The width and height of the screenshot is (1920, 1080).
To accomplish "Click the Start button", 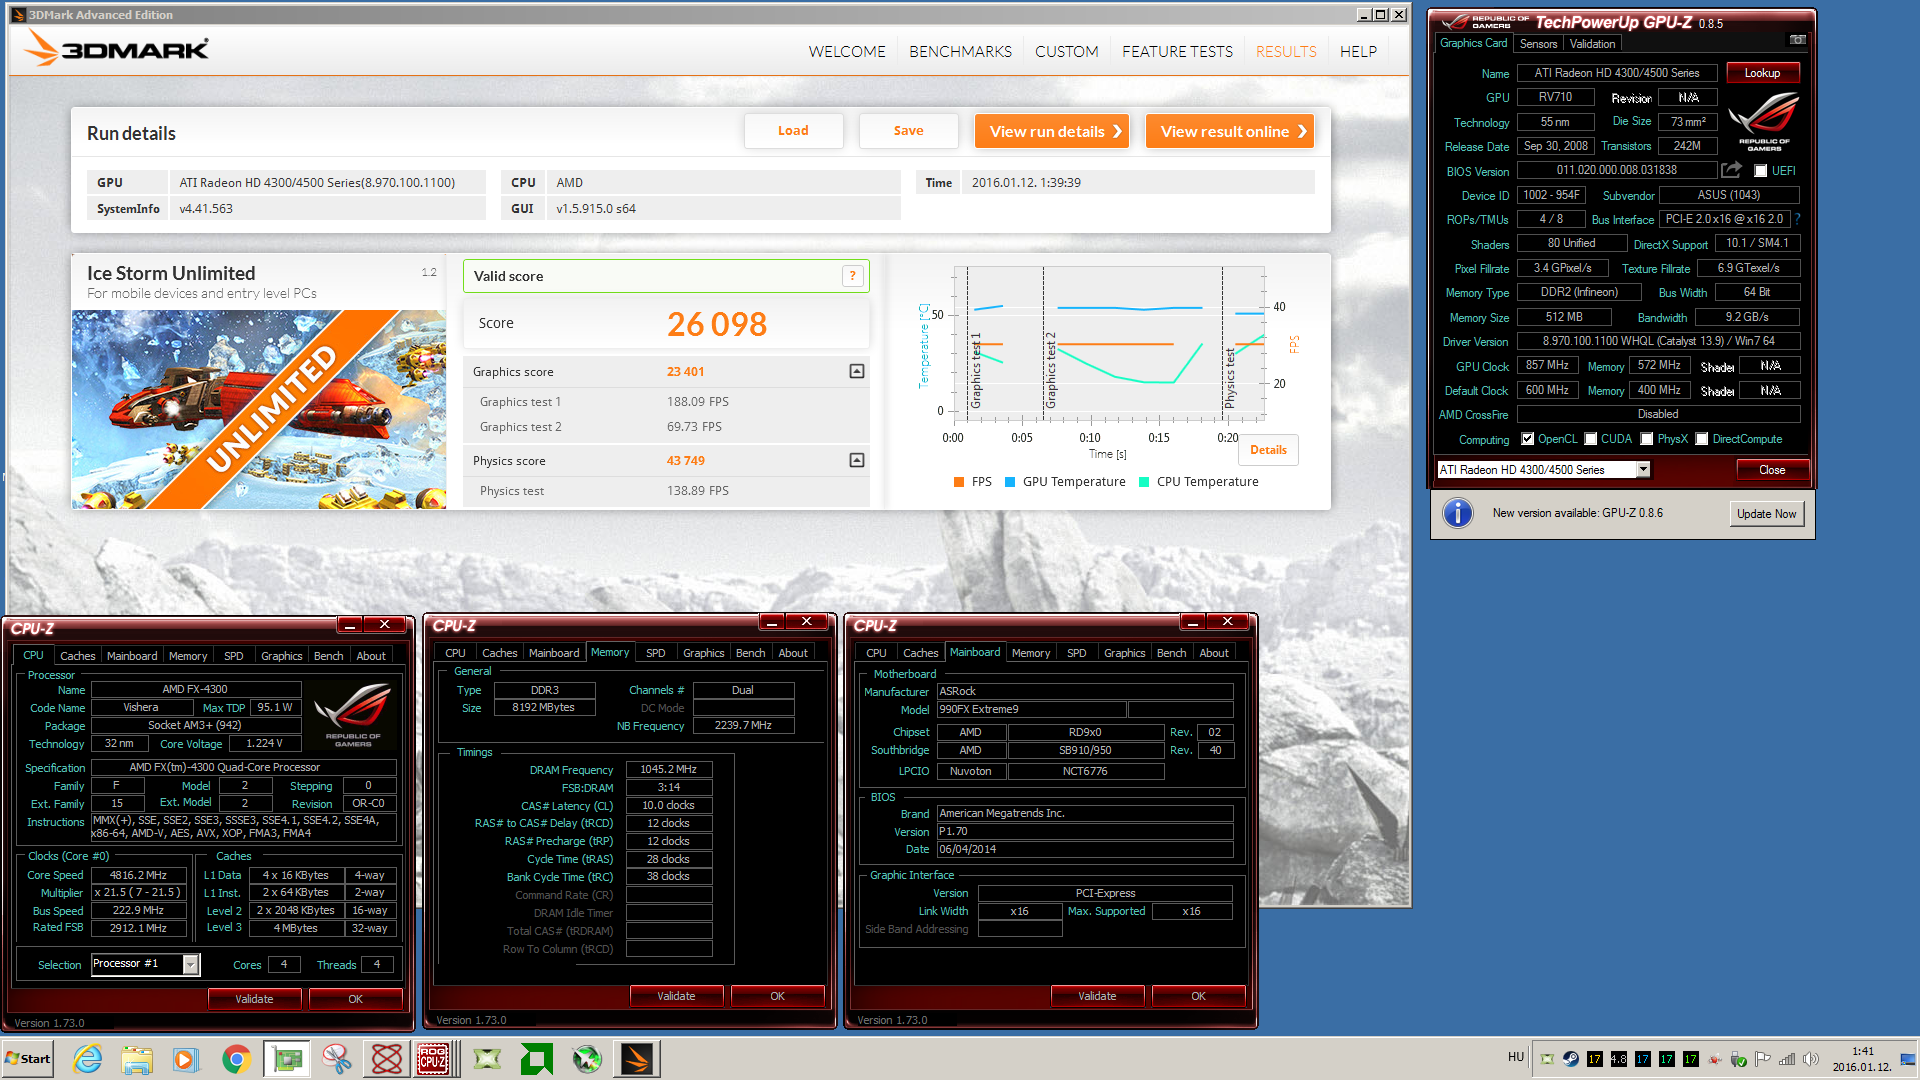I will pos(28,1058).
